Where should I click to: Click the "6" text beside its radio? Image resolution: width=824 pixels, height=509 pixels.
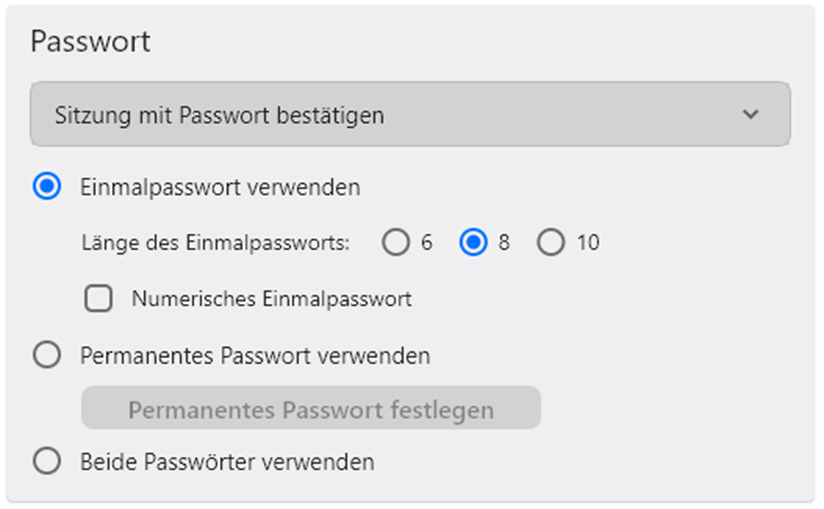pos(427,243)
